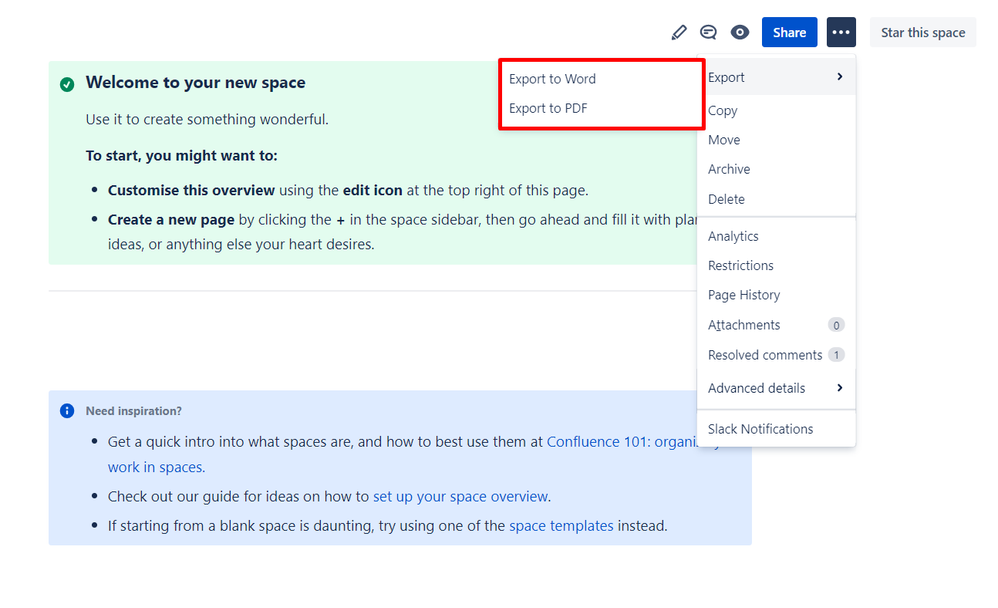Choose Copy from the menu
This screenshot has width=998, height=608.
(776, 111)
